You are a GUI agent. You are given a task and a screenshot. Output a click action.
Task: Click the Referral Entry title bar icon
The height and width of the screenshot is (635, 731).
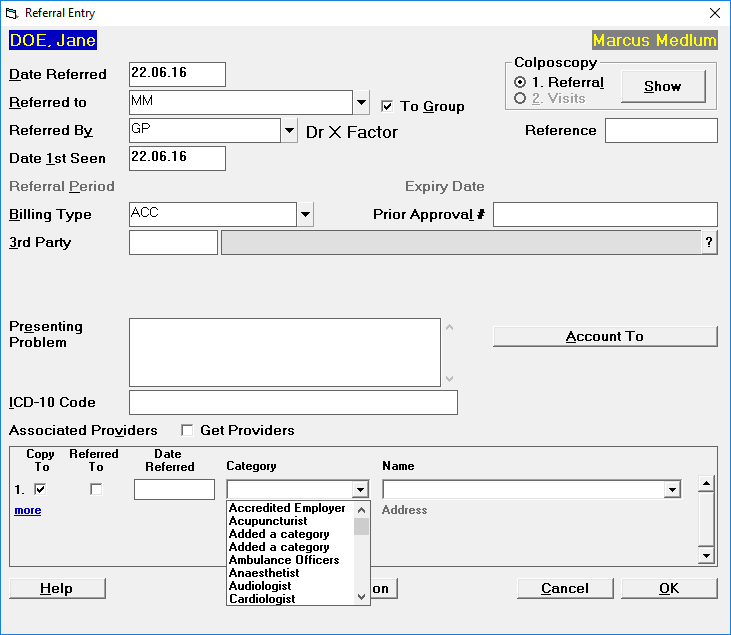[x=12, y=13]
